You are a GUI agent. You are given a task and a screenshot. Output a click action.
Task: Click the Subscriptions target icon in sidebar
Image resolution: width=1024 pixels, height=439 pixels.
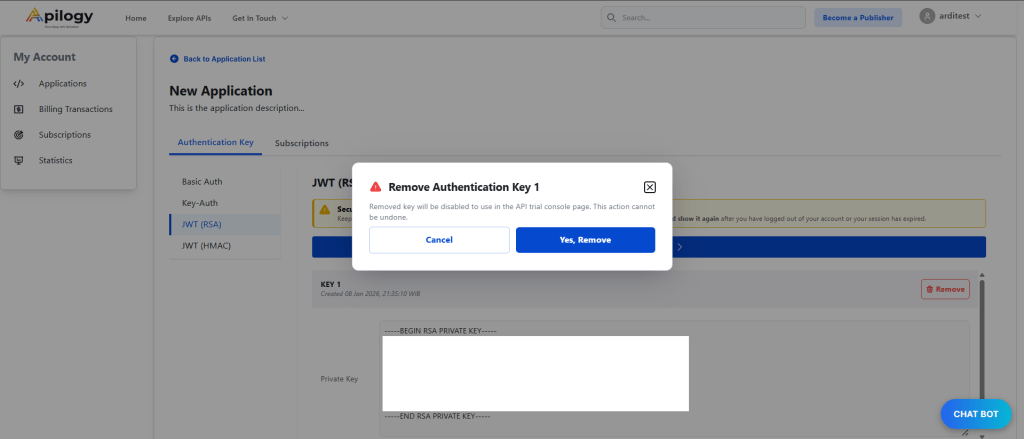coord(19,135)
